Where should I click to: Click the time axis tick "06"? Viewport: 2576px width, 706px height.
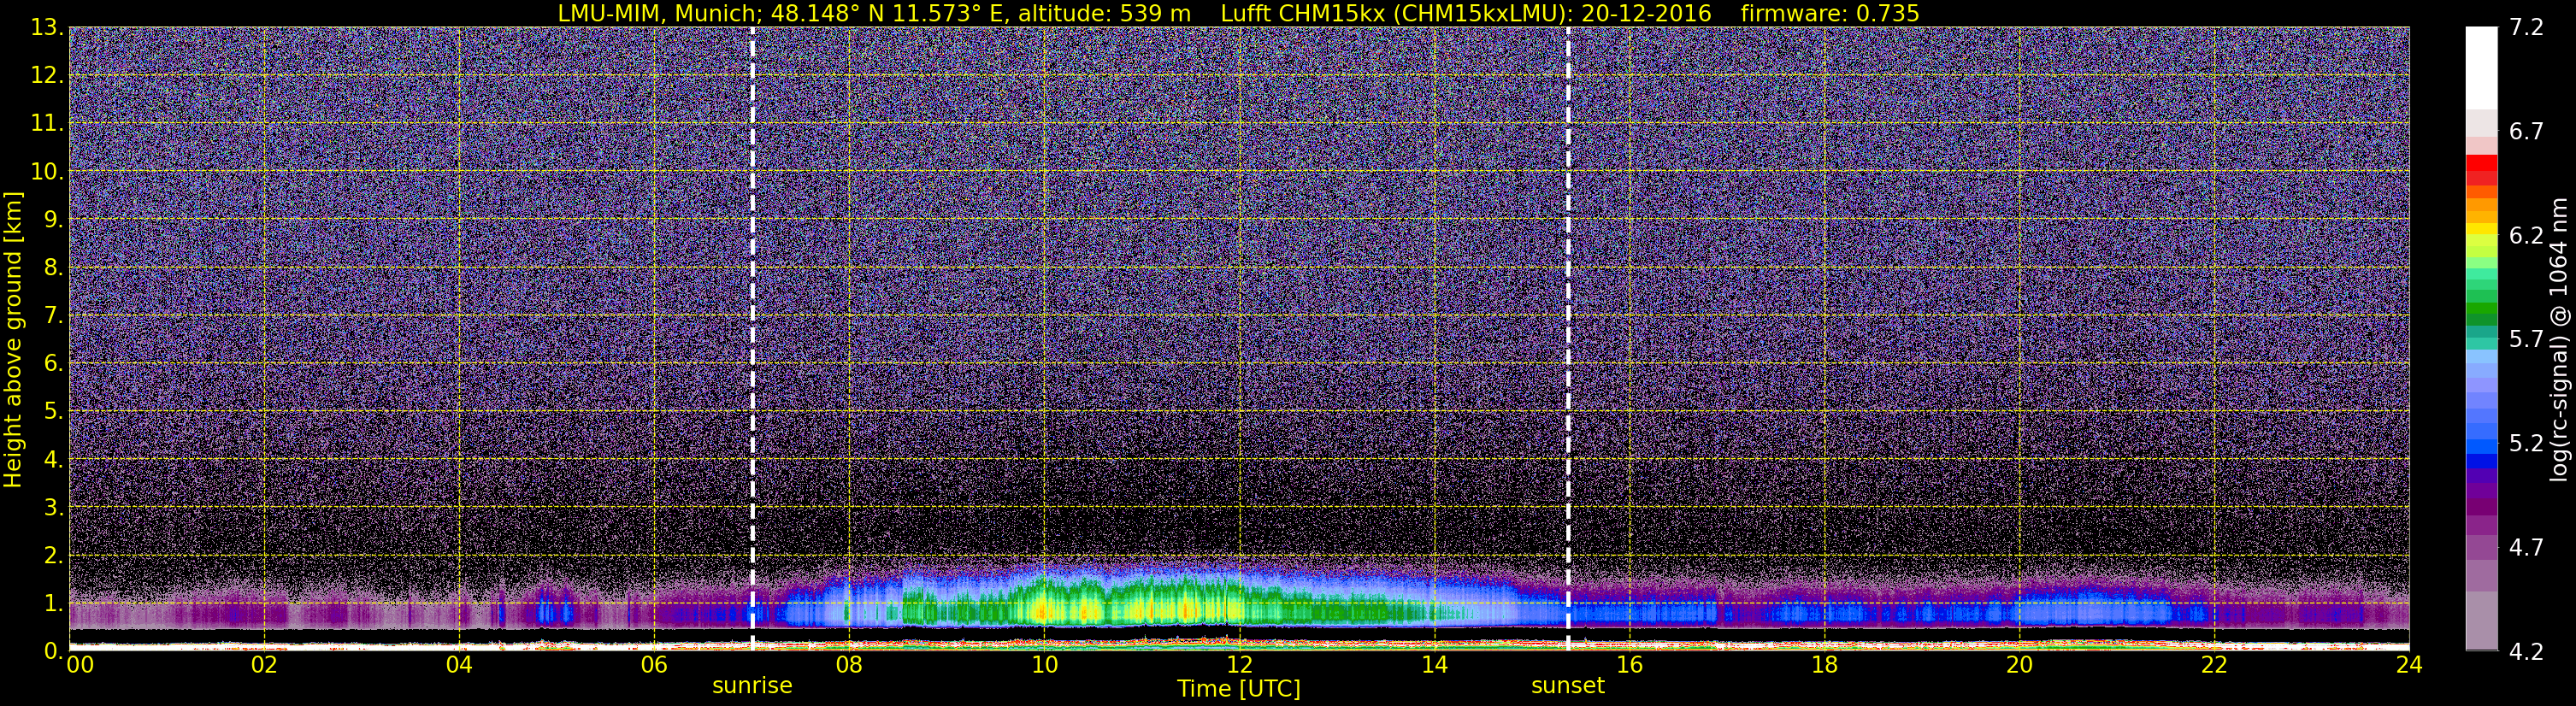tap(654, 665)
